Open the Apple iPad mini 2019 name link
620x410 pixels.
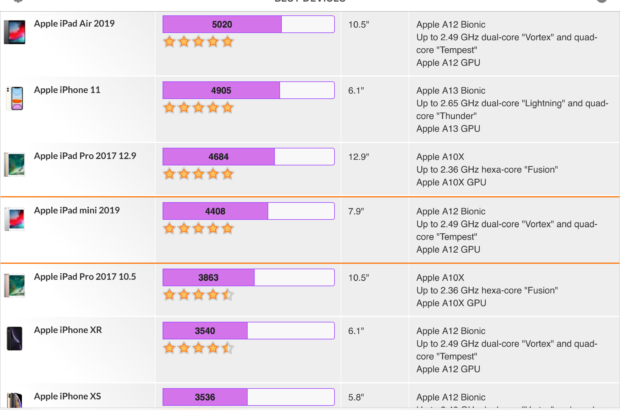click(x=79, y=211)
